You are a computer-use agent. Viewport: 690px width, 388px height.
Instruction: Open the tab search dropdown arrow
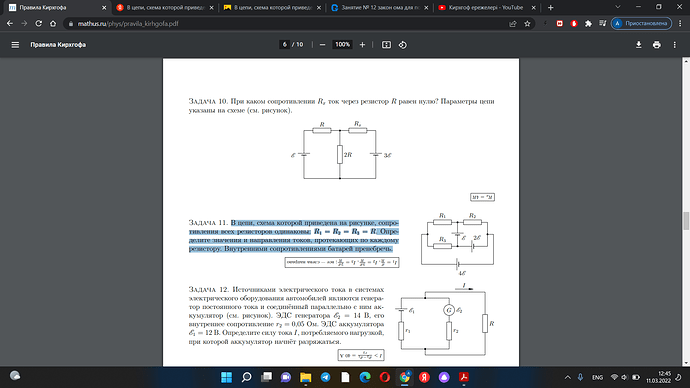pos(617,7)
